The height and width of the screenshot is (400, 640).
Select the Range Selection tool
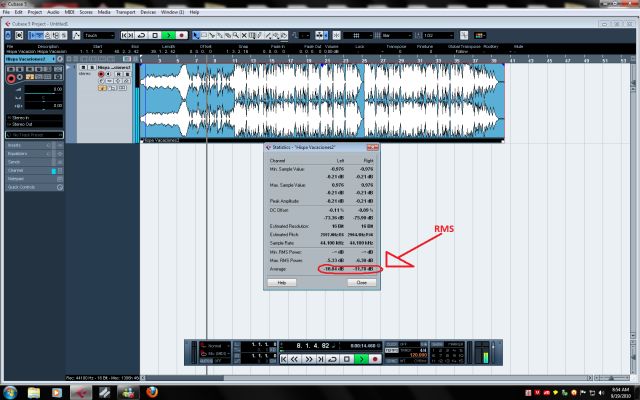204,36
